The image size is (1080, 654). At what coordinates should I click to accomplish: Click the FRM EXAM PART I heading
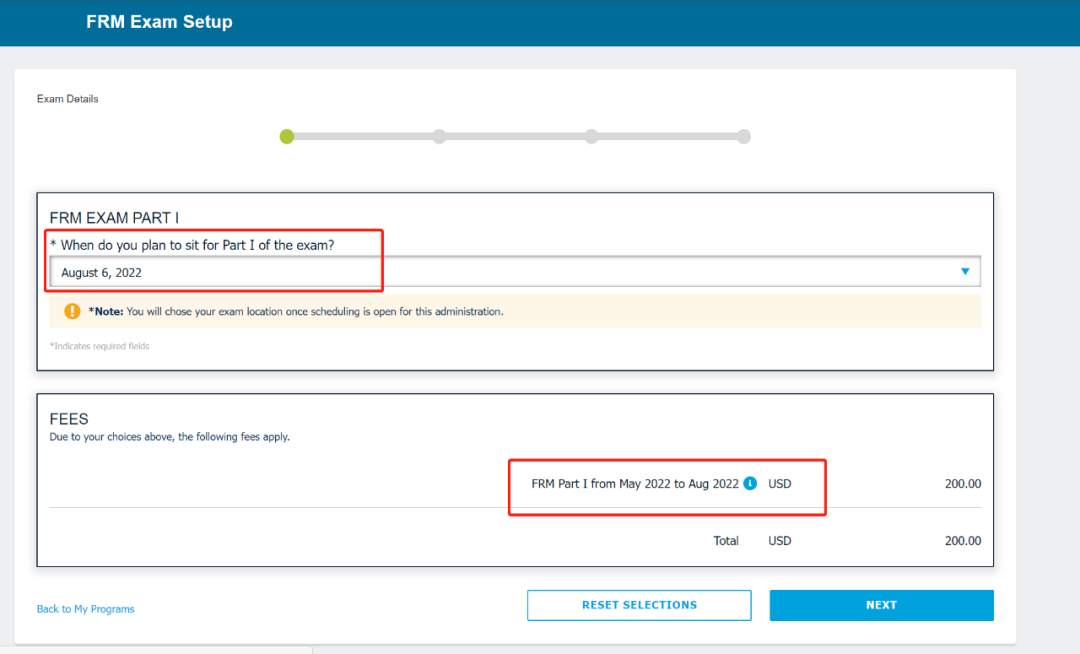coord(114,218)
